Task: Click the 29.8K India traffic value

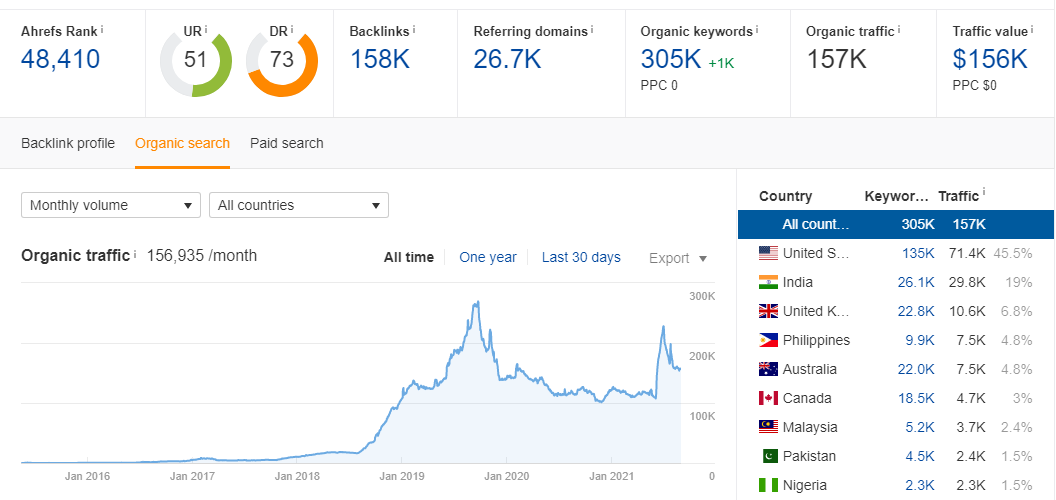Action: click(968, 282)
